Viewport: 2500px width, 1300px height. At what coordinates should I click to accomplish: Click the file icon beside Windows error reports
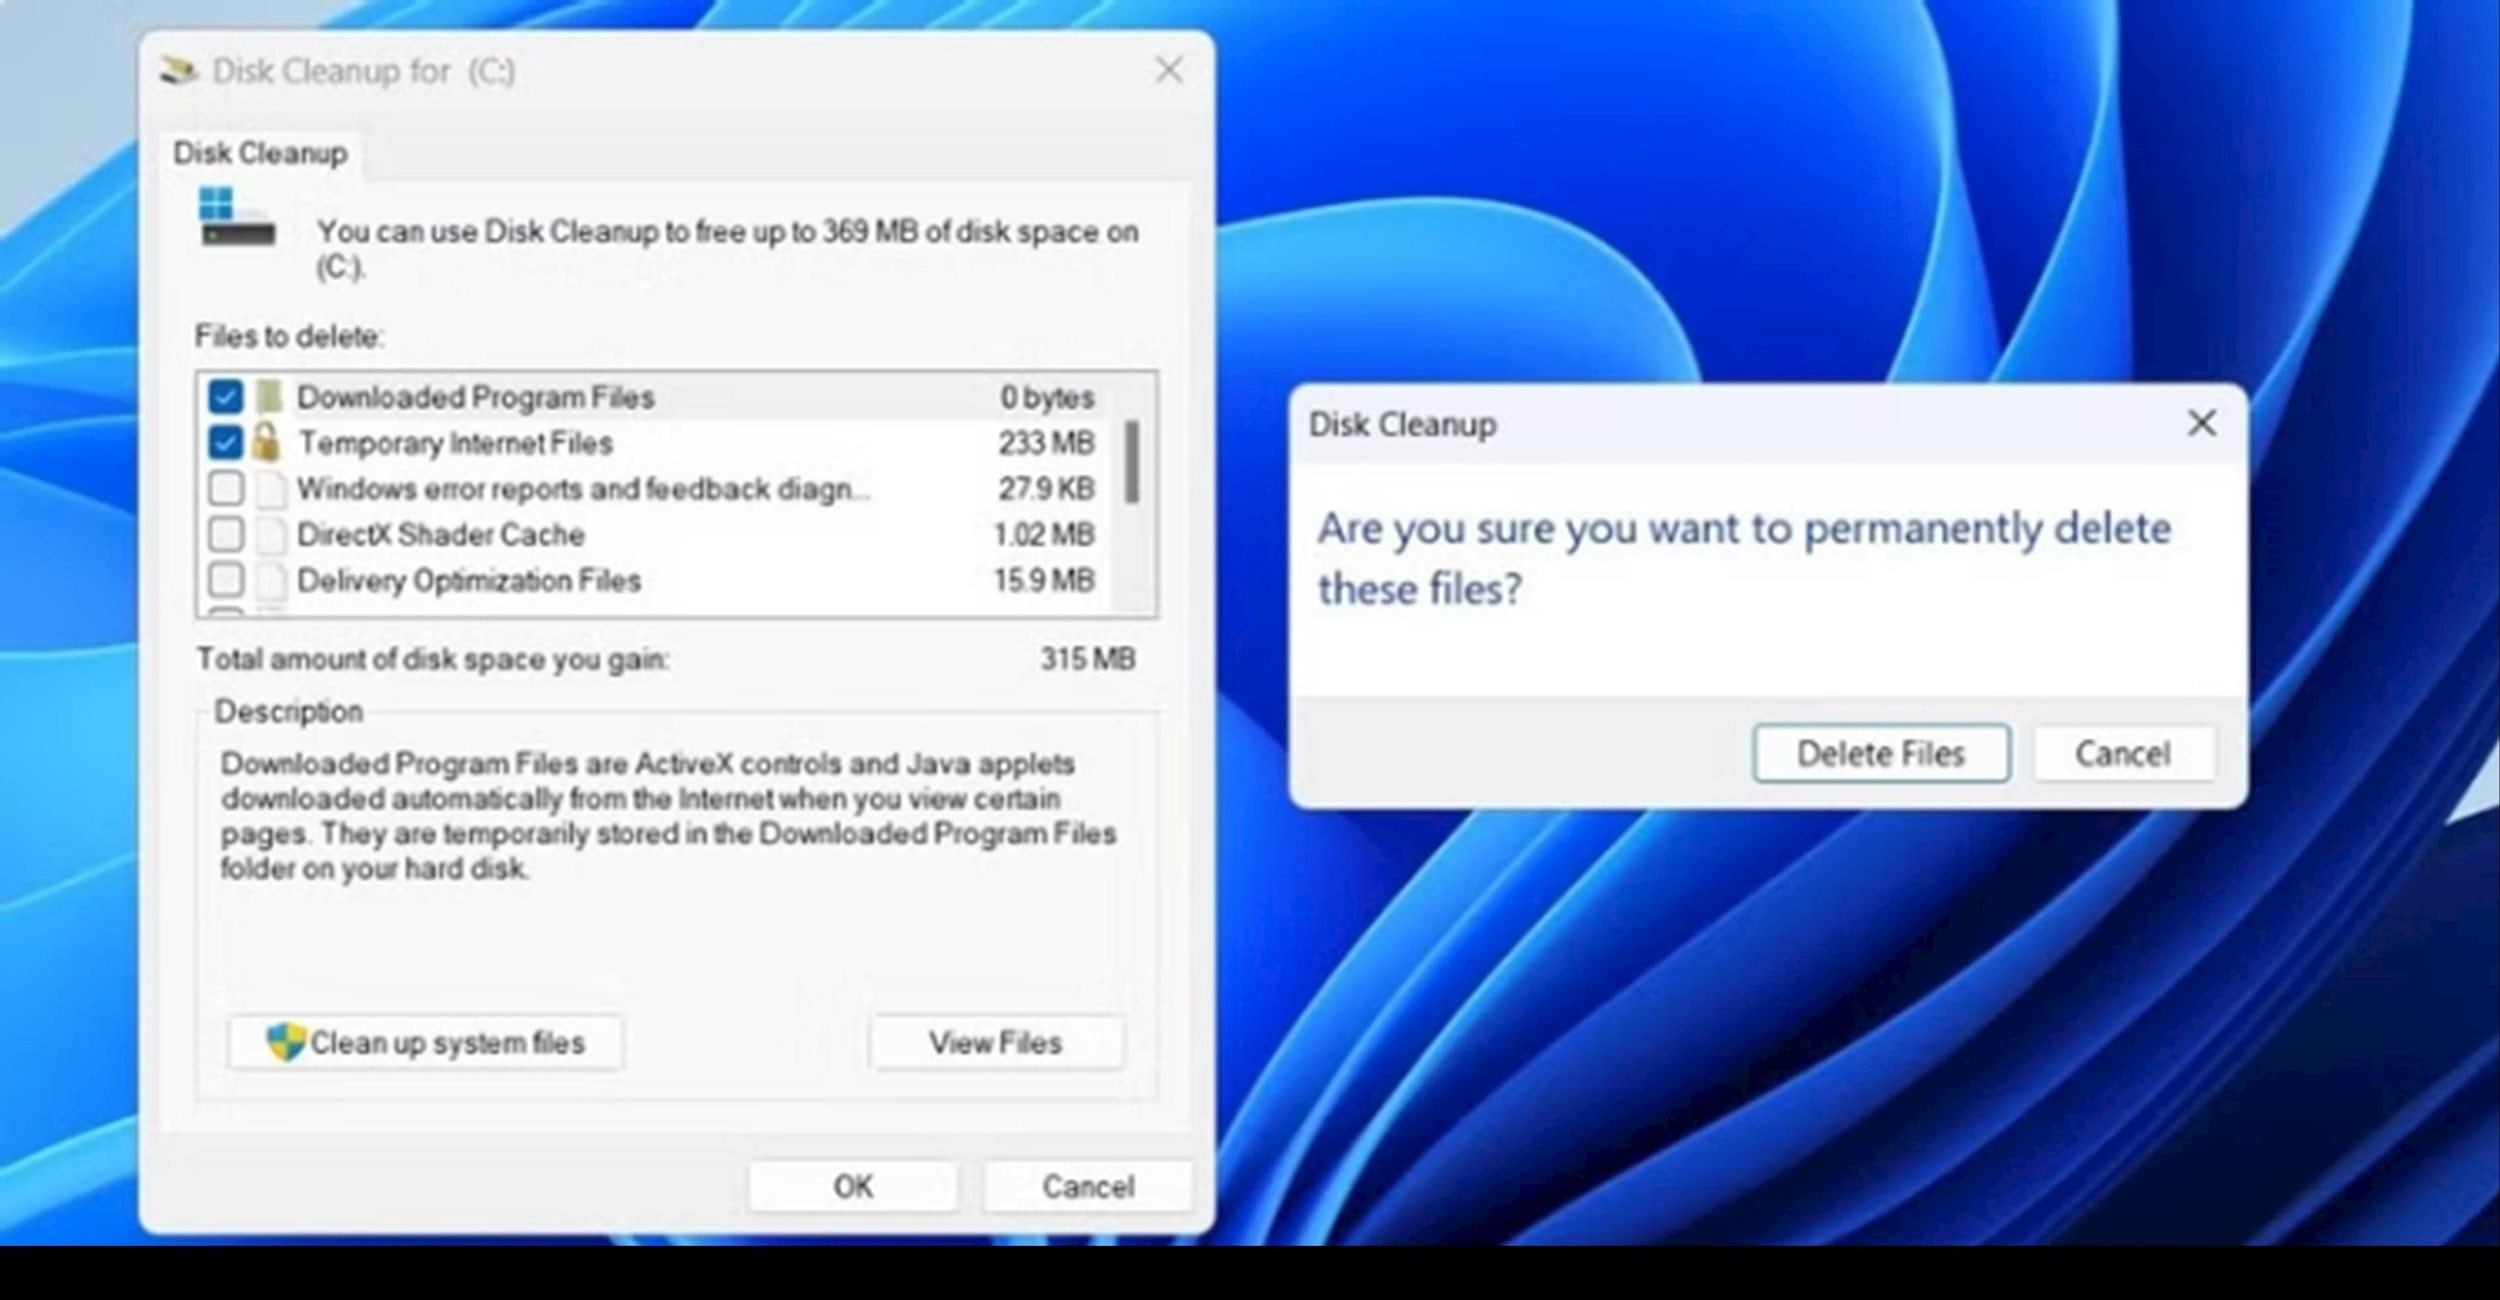(270, 489)
